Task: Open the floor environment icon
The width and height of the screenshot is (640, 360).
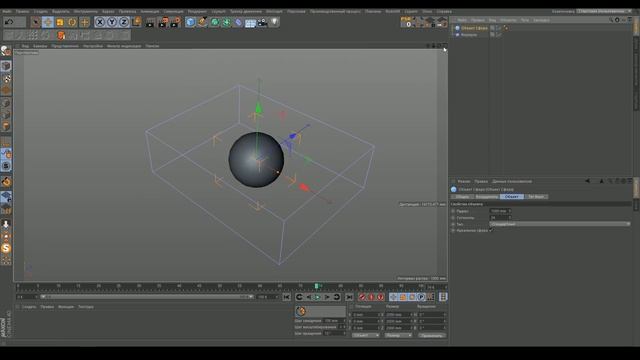Action: point(250,22)
